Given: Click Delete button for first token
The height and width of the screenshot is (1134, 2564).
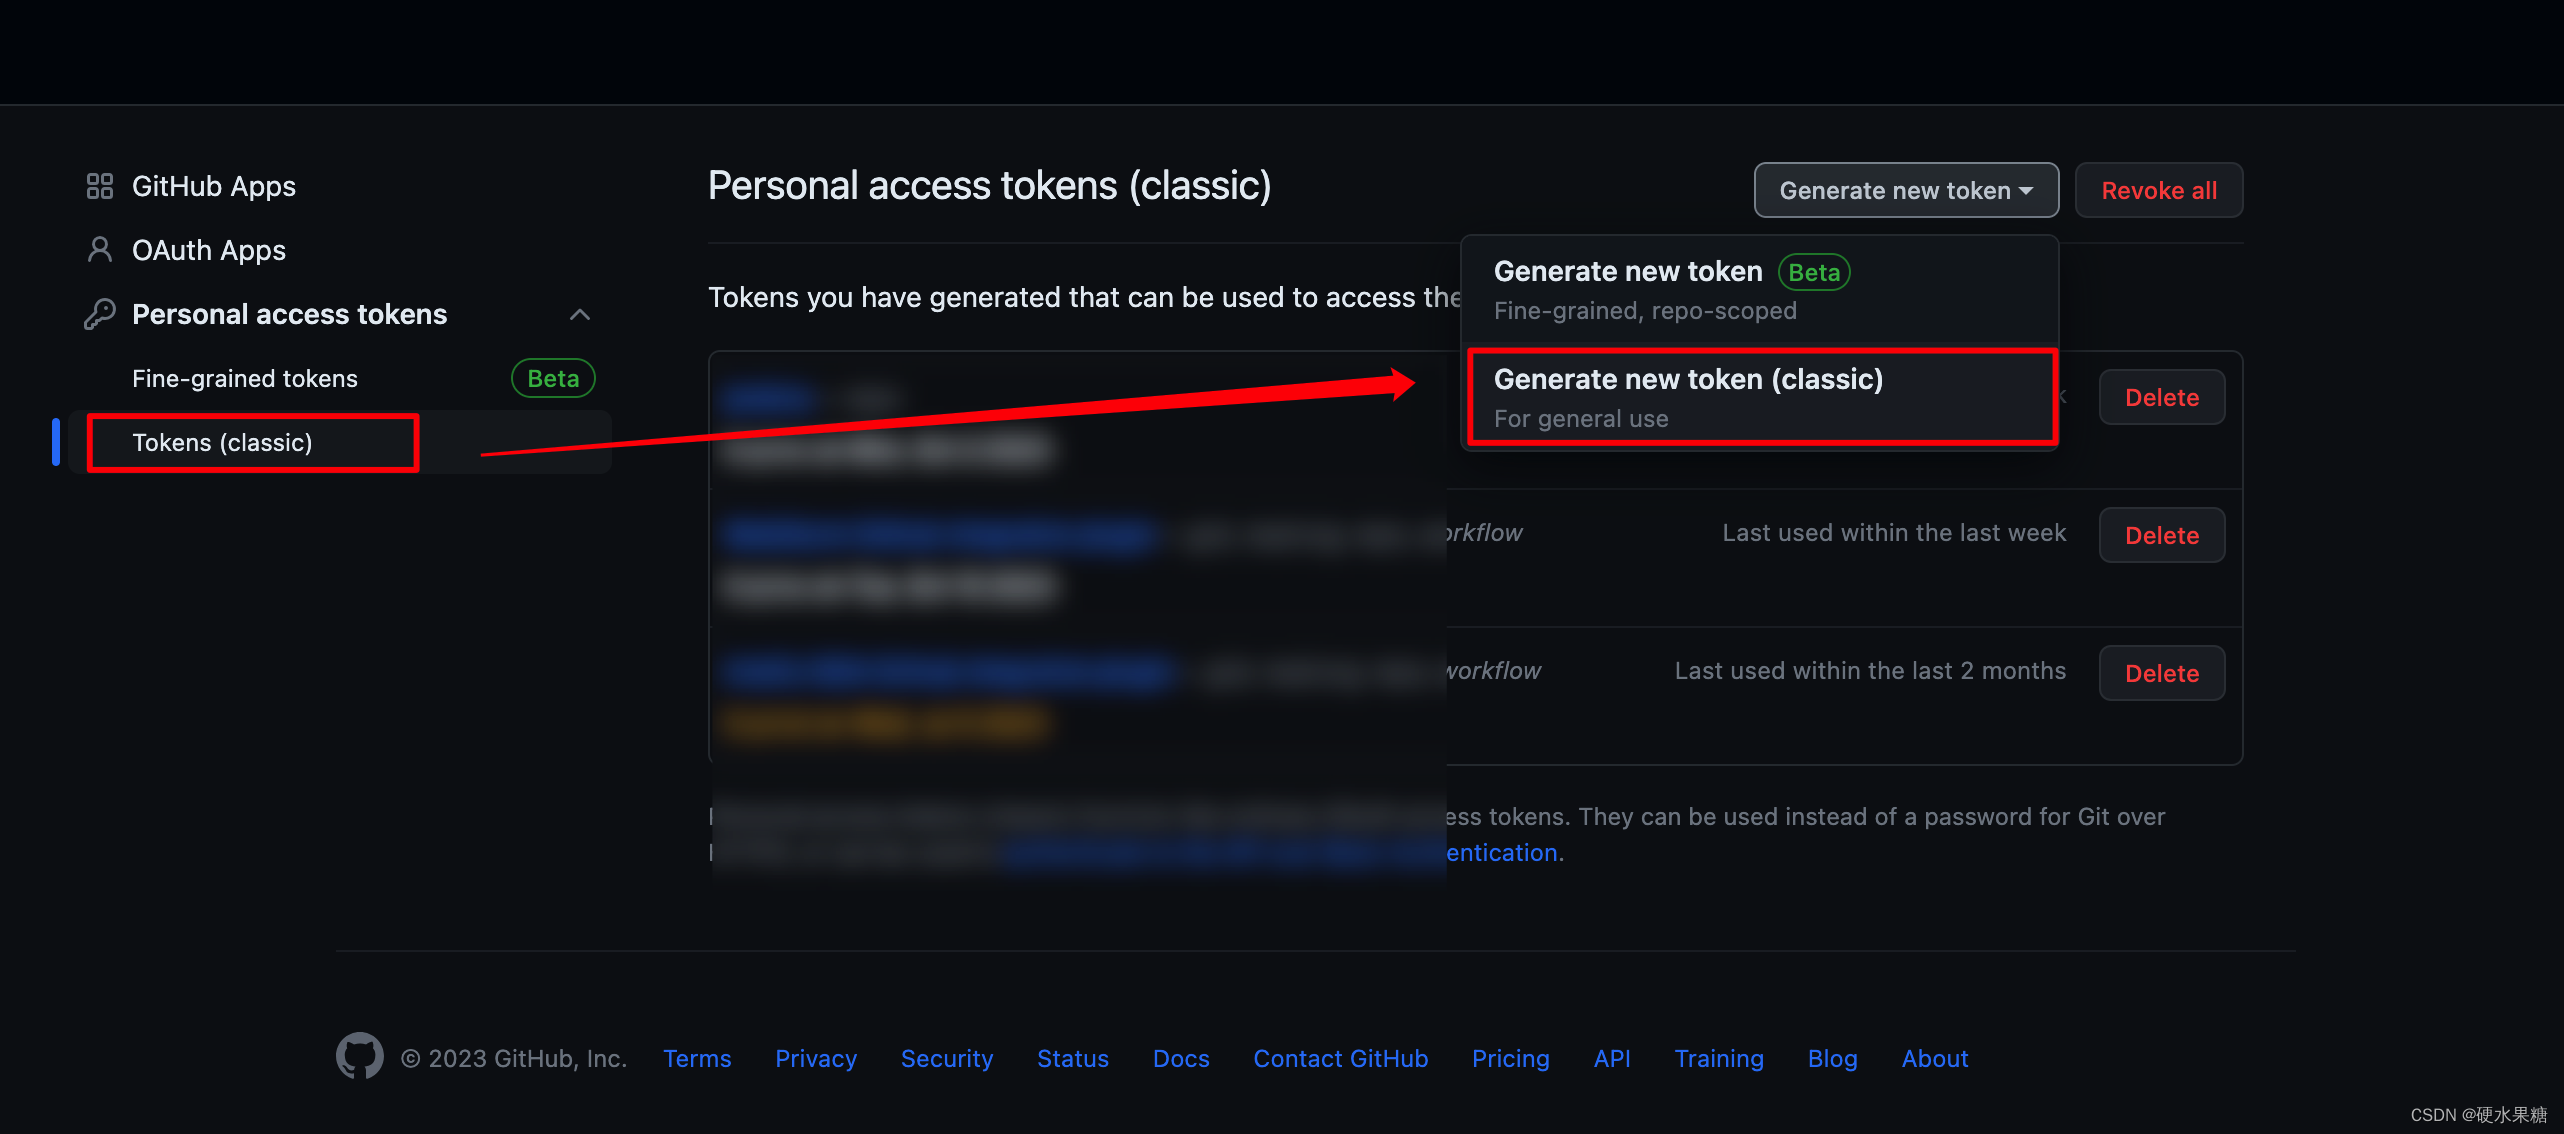Looking at the screenshot, I should [x=2163, y=396].
